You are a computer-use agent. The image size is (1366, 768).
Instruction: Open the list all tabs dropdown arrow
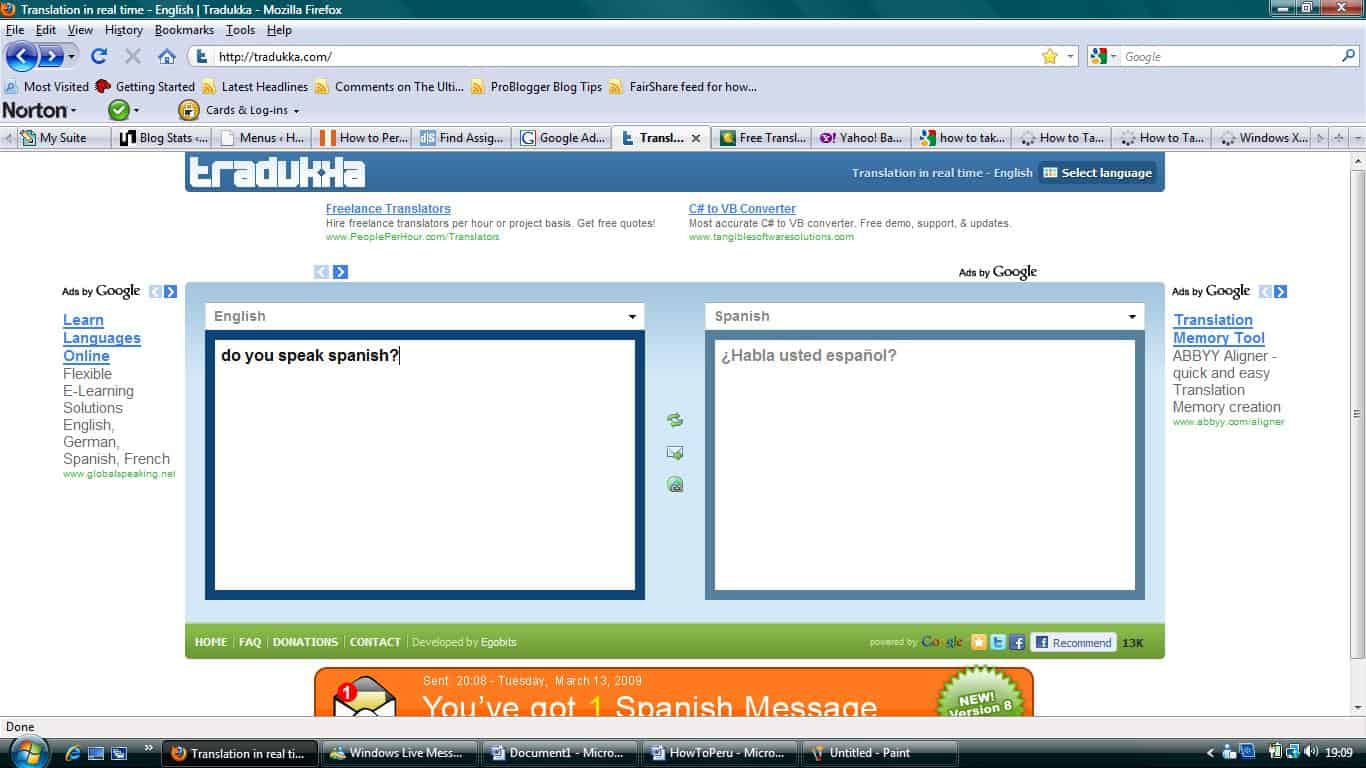click(1358, 138)
